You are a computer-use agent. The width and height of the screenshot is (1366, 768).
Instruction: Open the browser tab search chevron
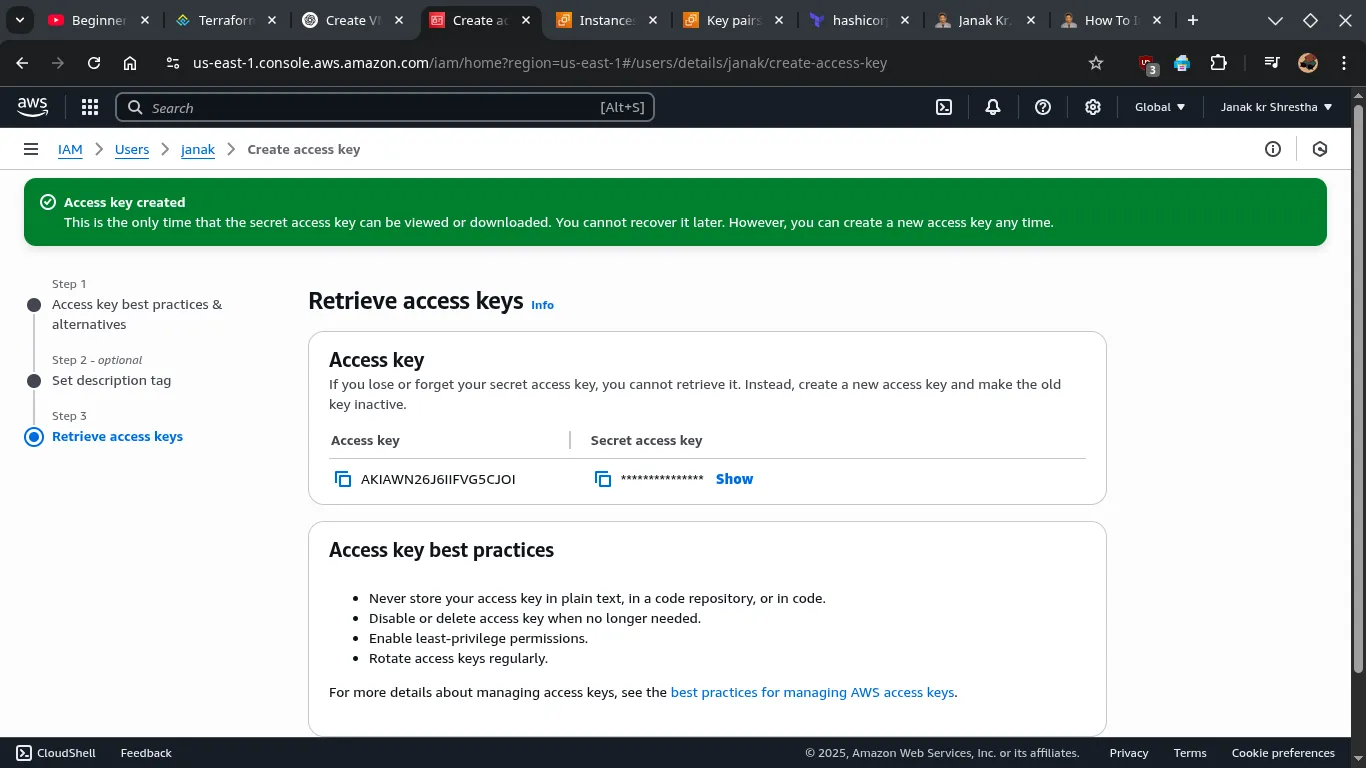[1274, 20]
